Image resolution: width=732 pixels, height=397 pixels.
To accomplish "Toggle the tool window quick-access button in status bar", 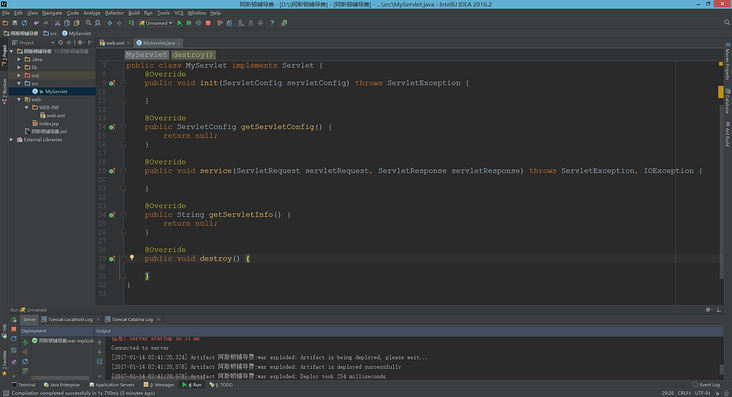I will tap(6, 393).
